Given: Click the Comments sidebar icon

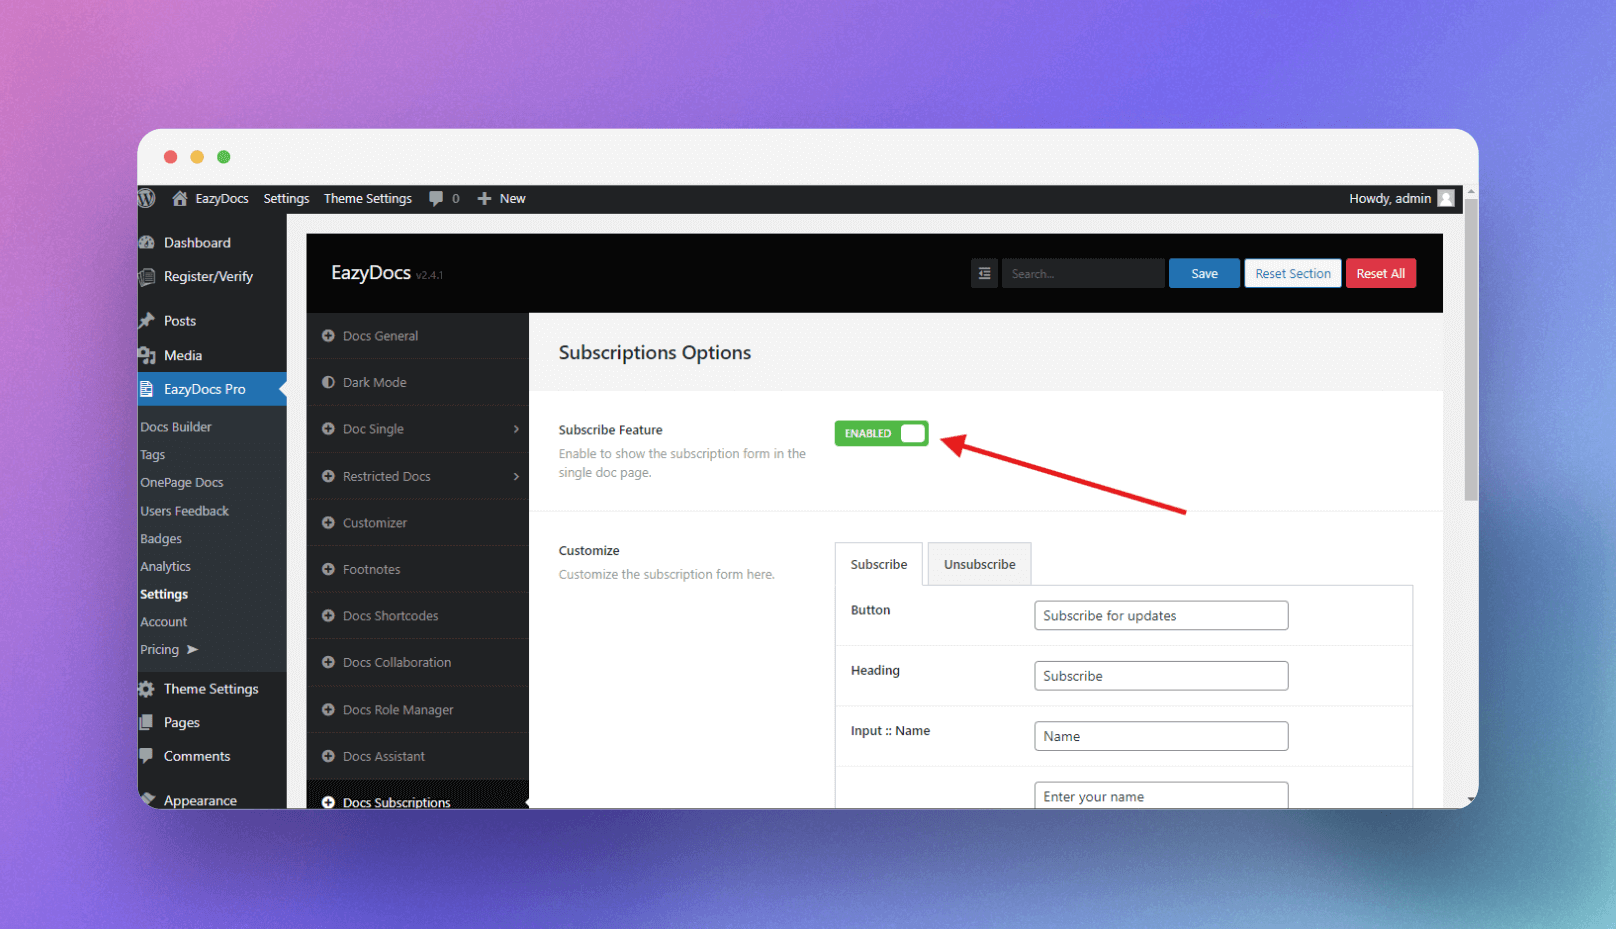Looking at the screenshot, I should click(147, 756).
